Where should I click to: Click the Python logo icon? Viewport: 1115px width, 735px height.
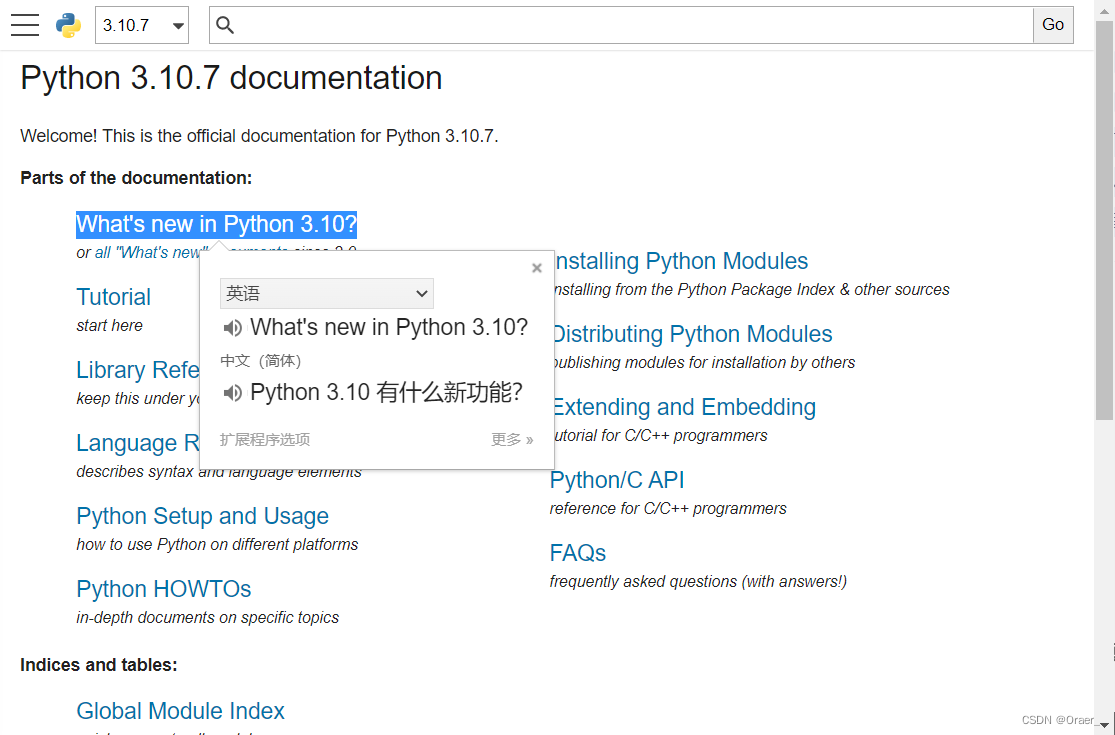[x=68, y=25]
